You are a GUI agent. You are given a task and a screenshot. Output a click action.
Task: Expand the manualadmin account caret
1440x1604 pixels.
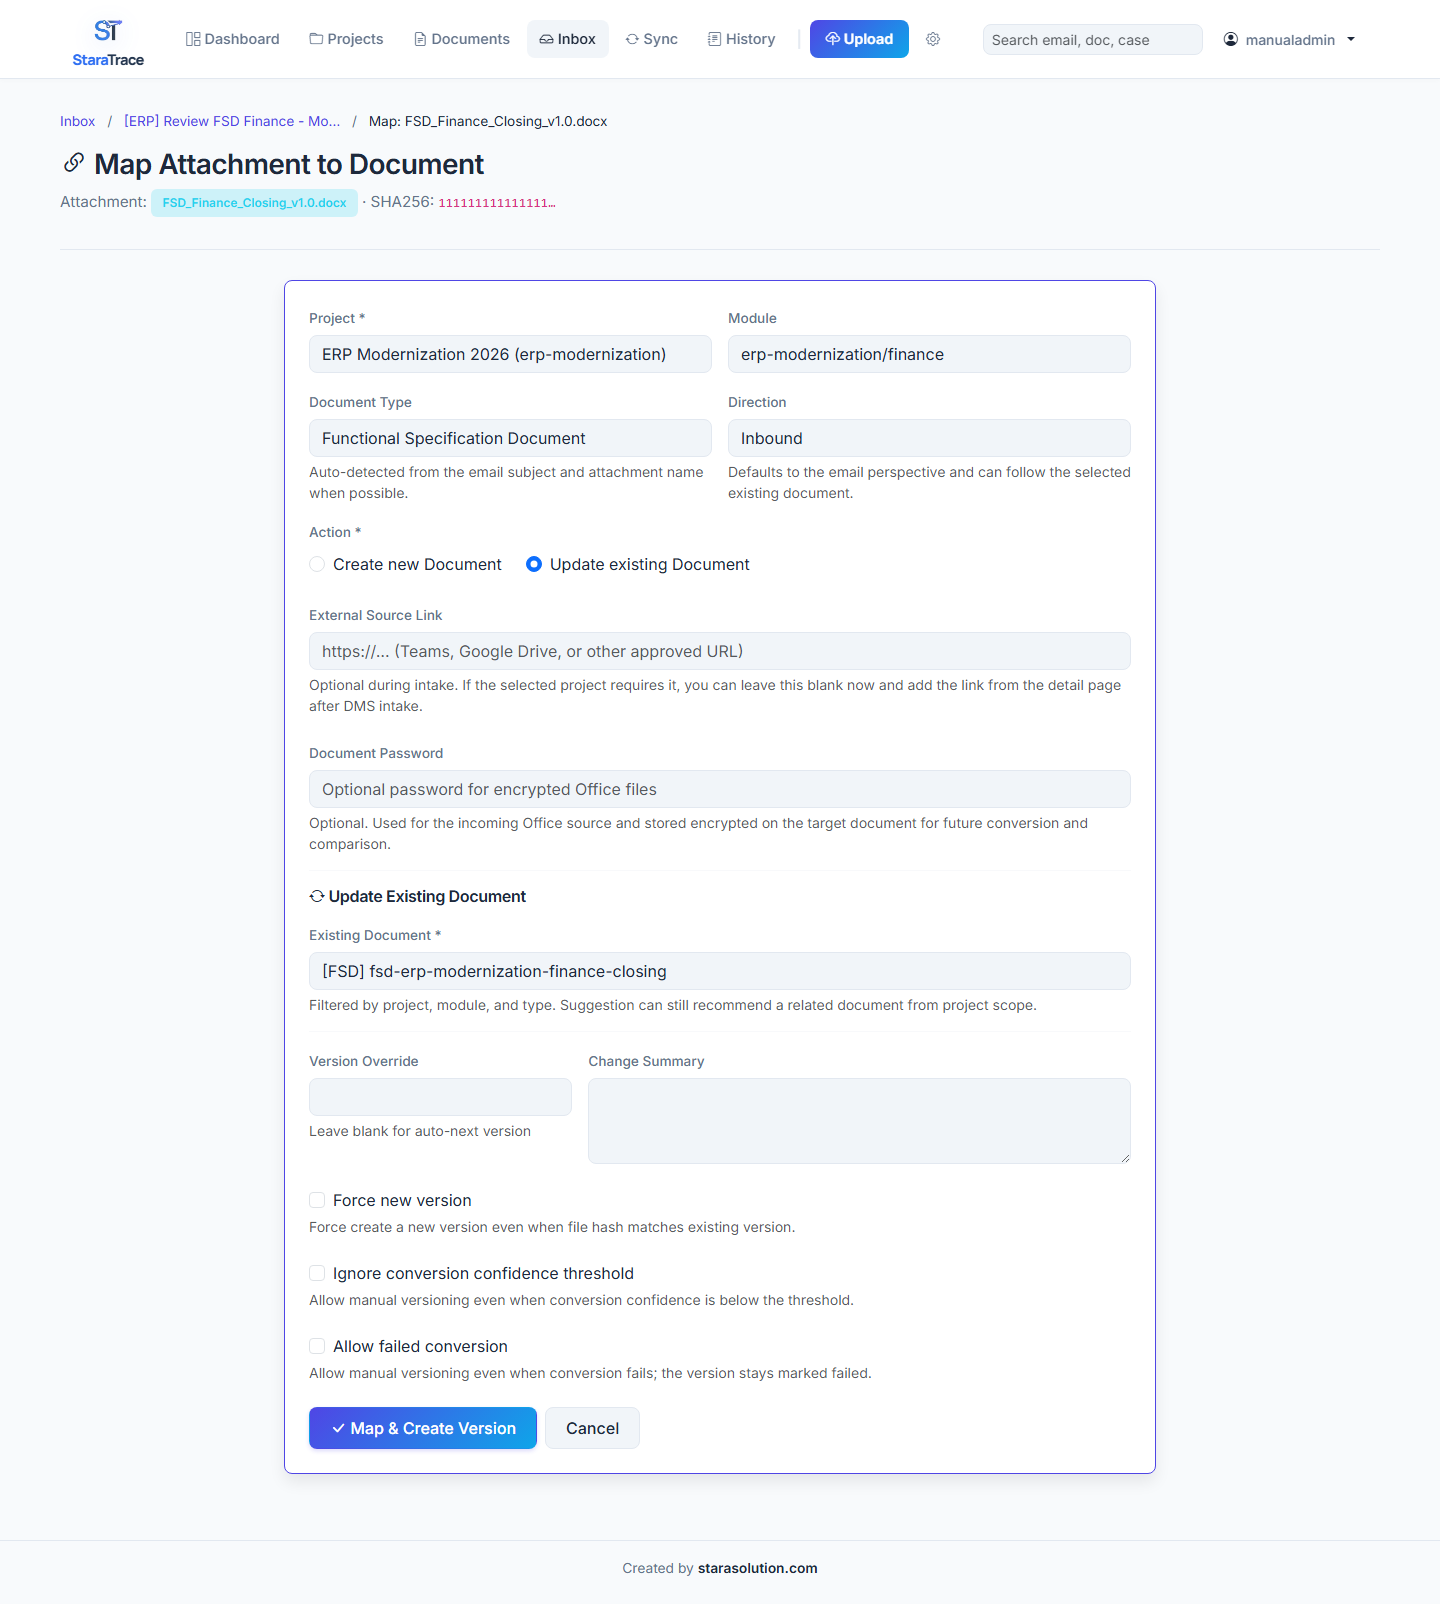1351,40
